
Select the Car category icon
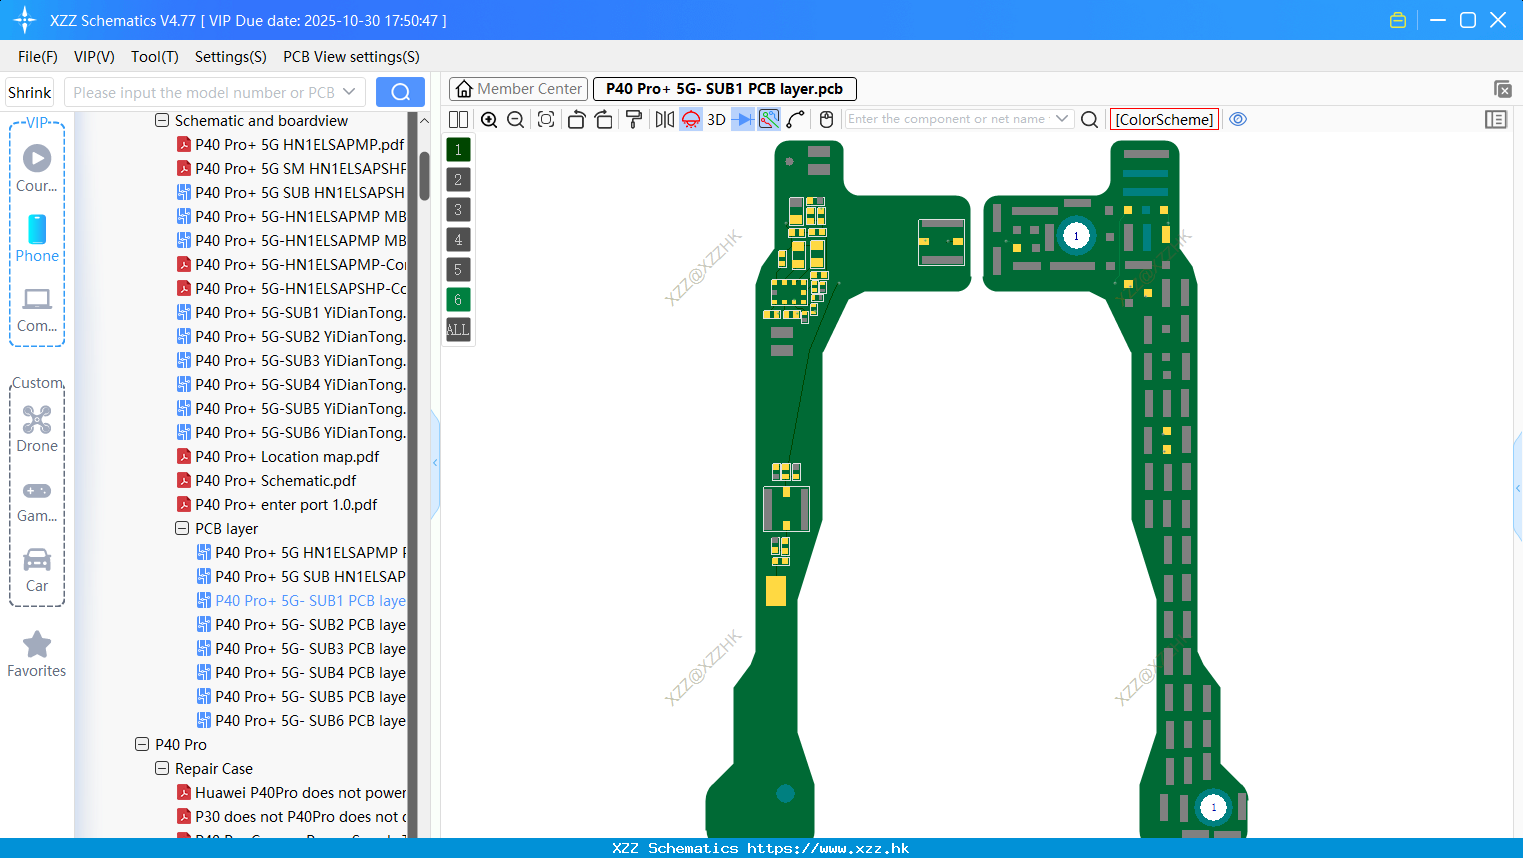[37, 570]
